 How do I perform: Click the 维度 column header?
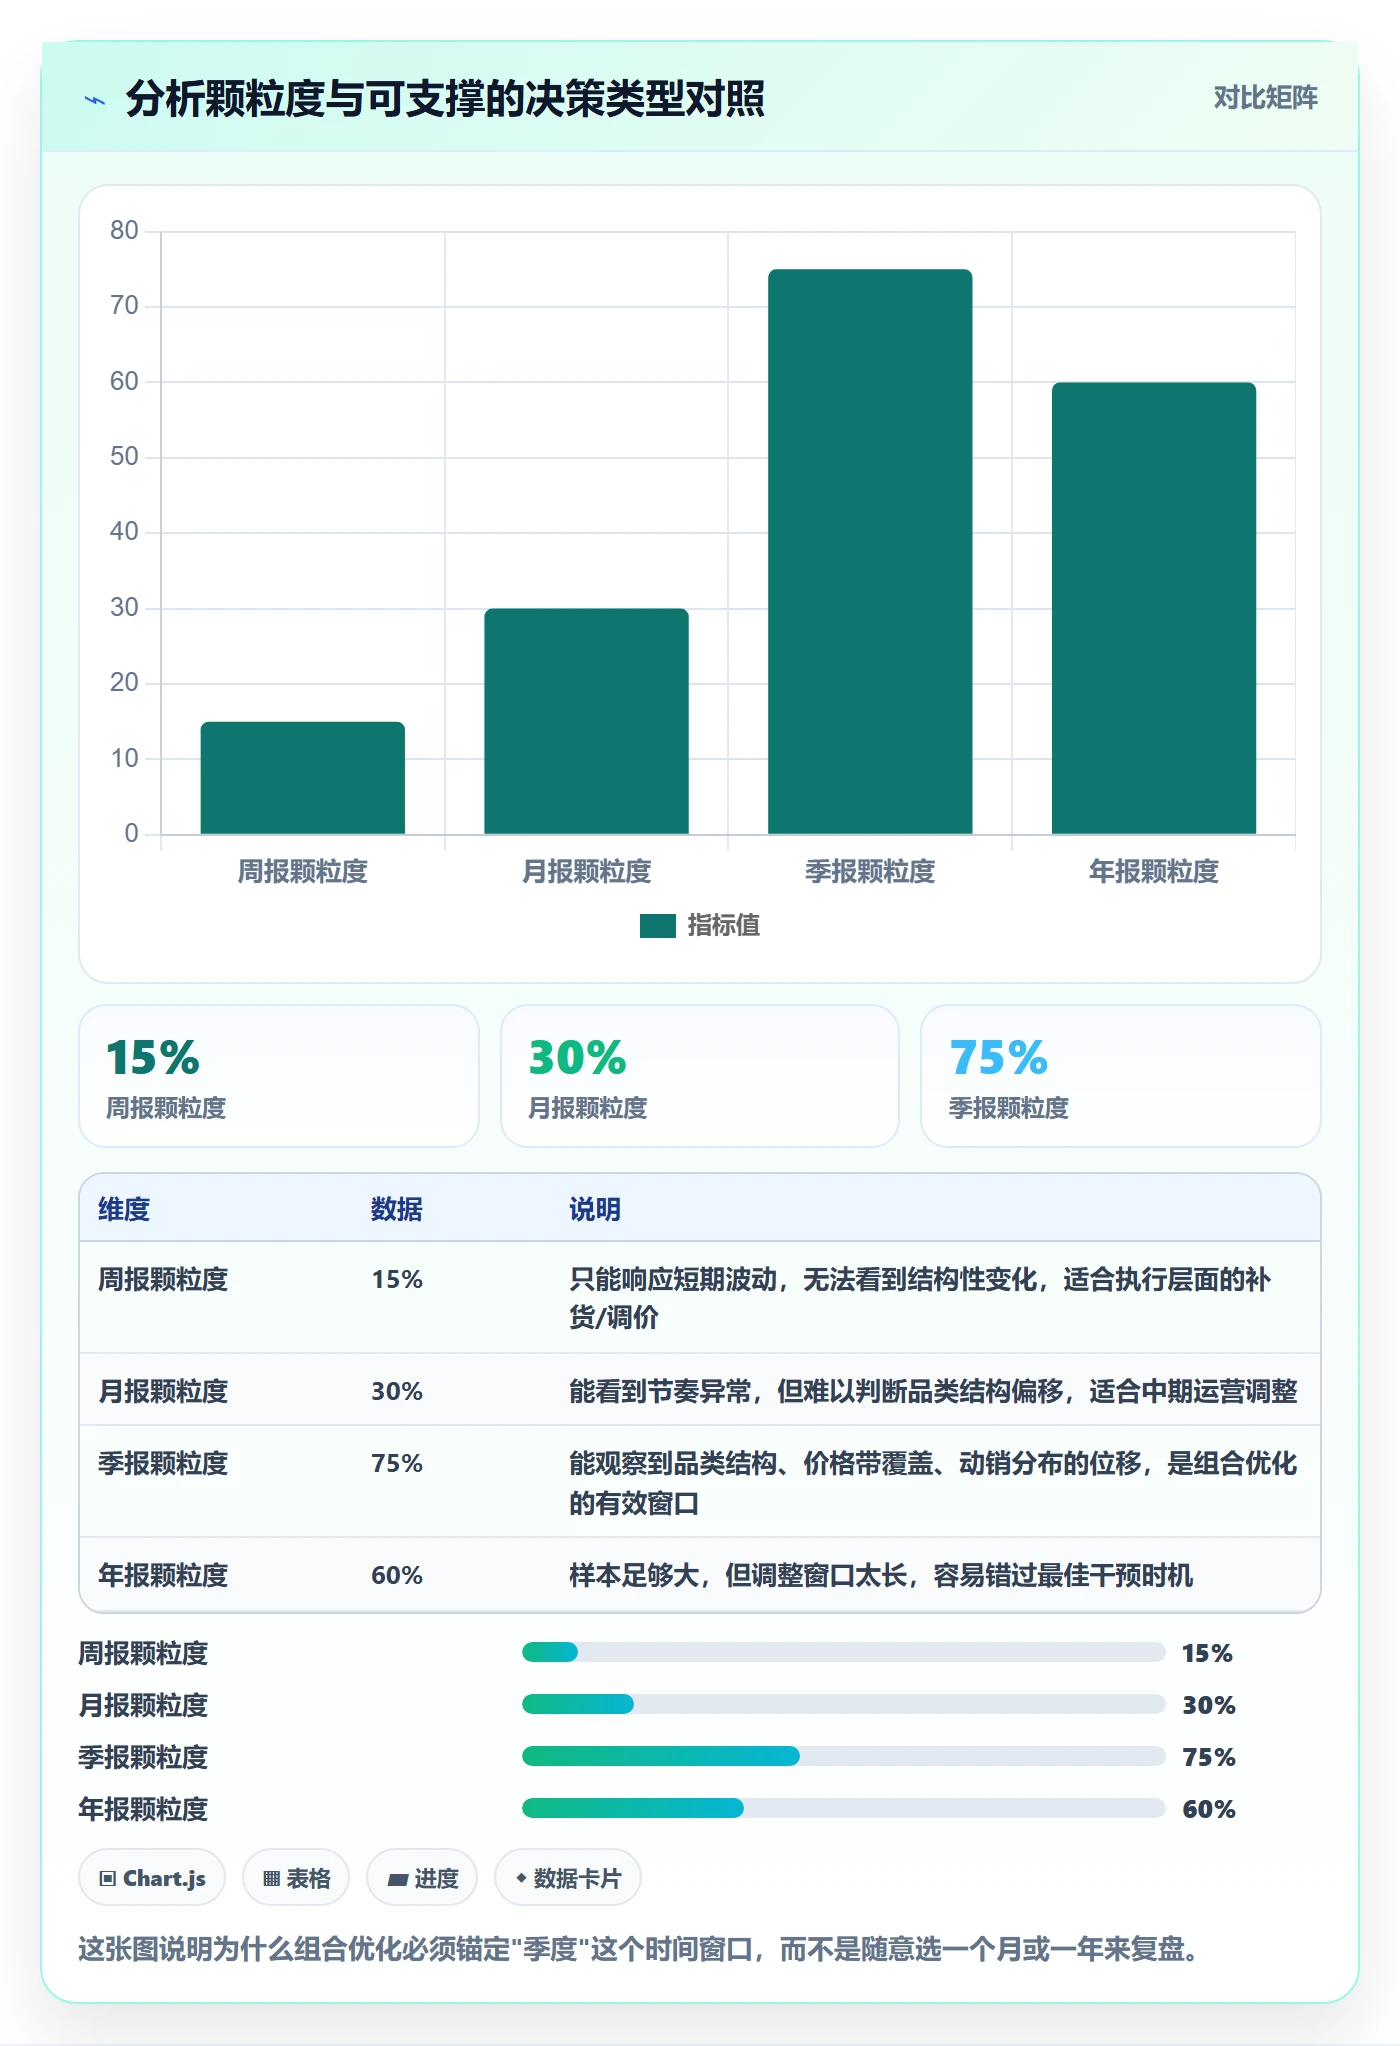click(124, 1210)
